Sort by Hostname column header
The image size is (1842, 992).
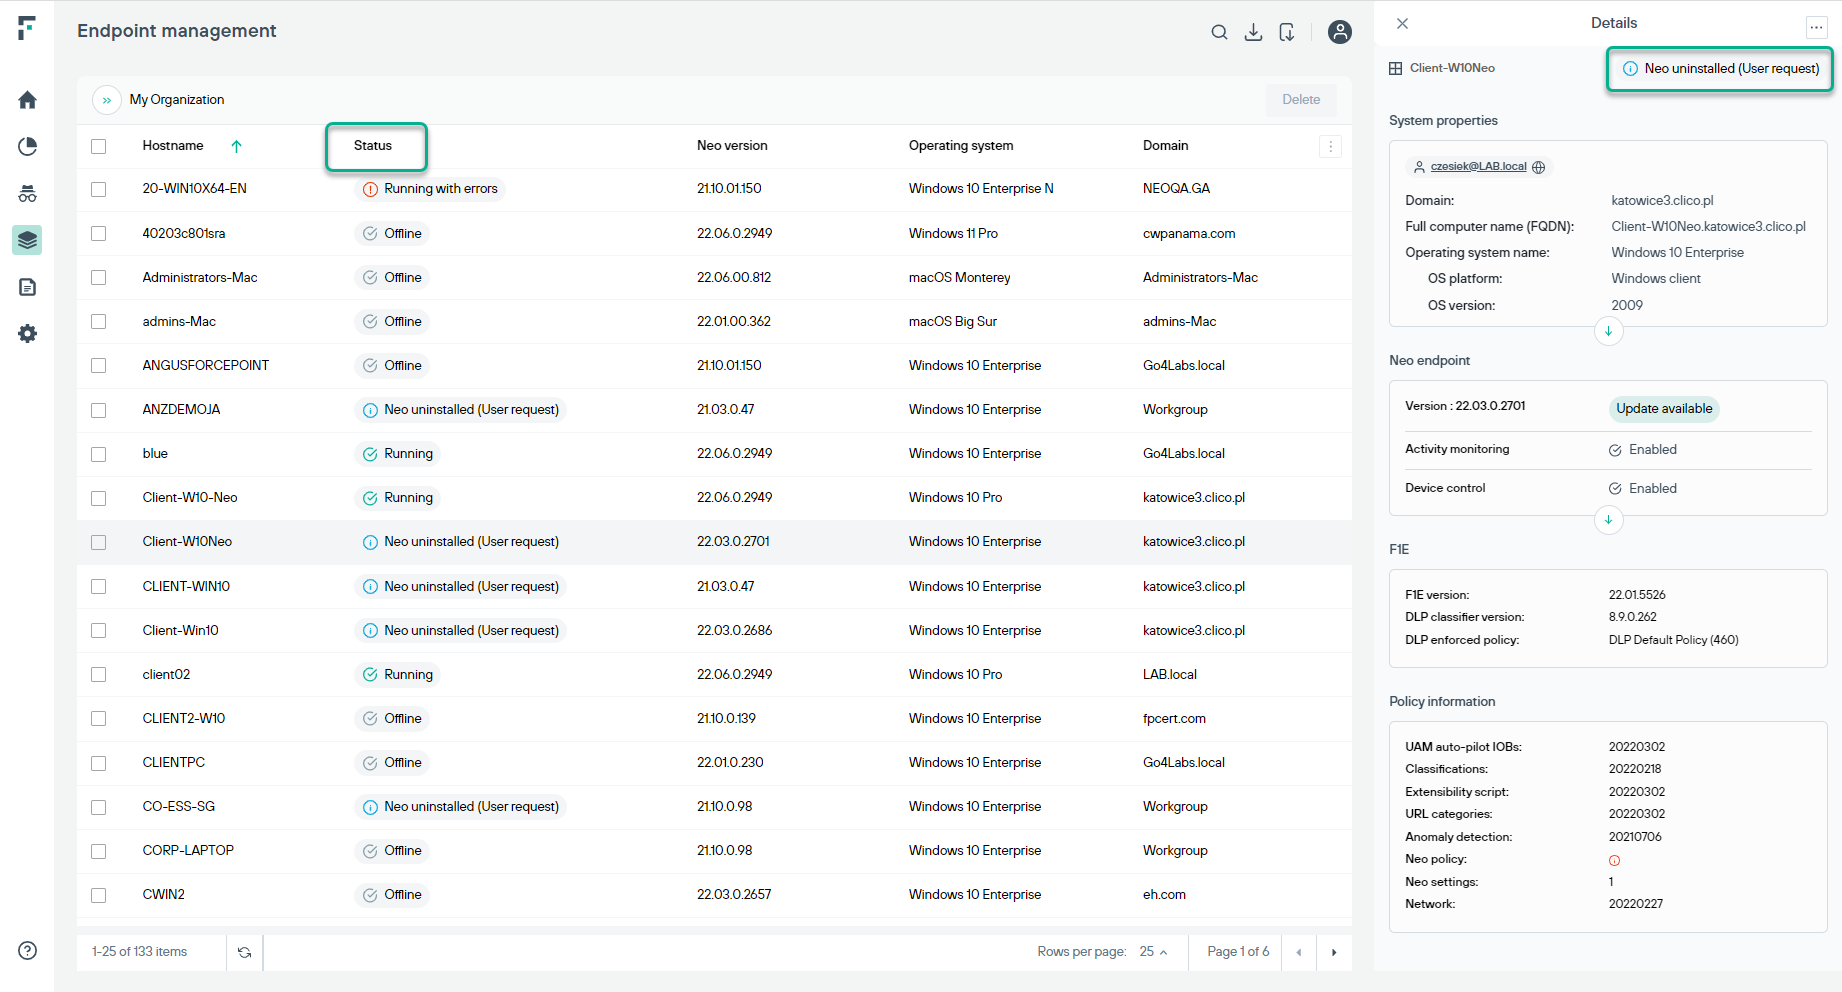(173, 146)
